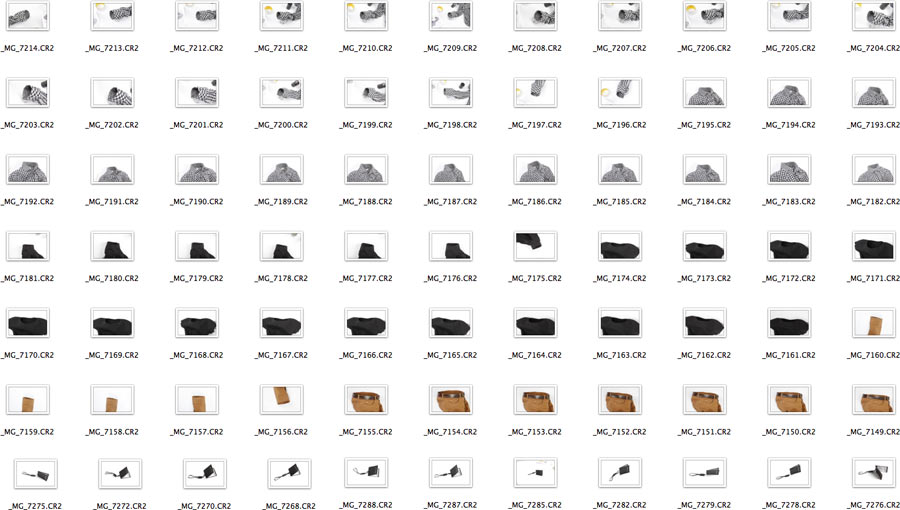Select the _MG_7192.CR2 file icon
This screenshot has width=900, height=510.
(28, 170)
